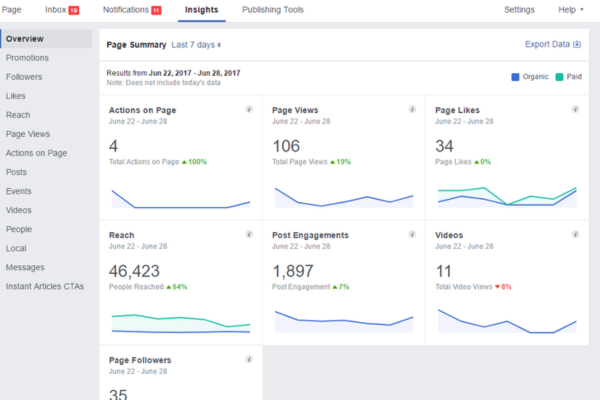600x400 pixels.
Task: Click the Export Data link
Action: pos(553,44)
